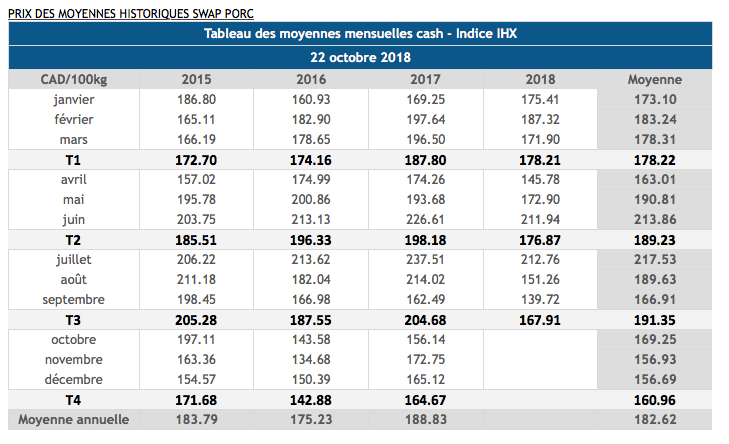The image size is (729, 444).
Task: Click the table title banner Indice IHX
Action: (360, 35)
